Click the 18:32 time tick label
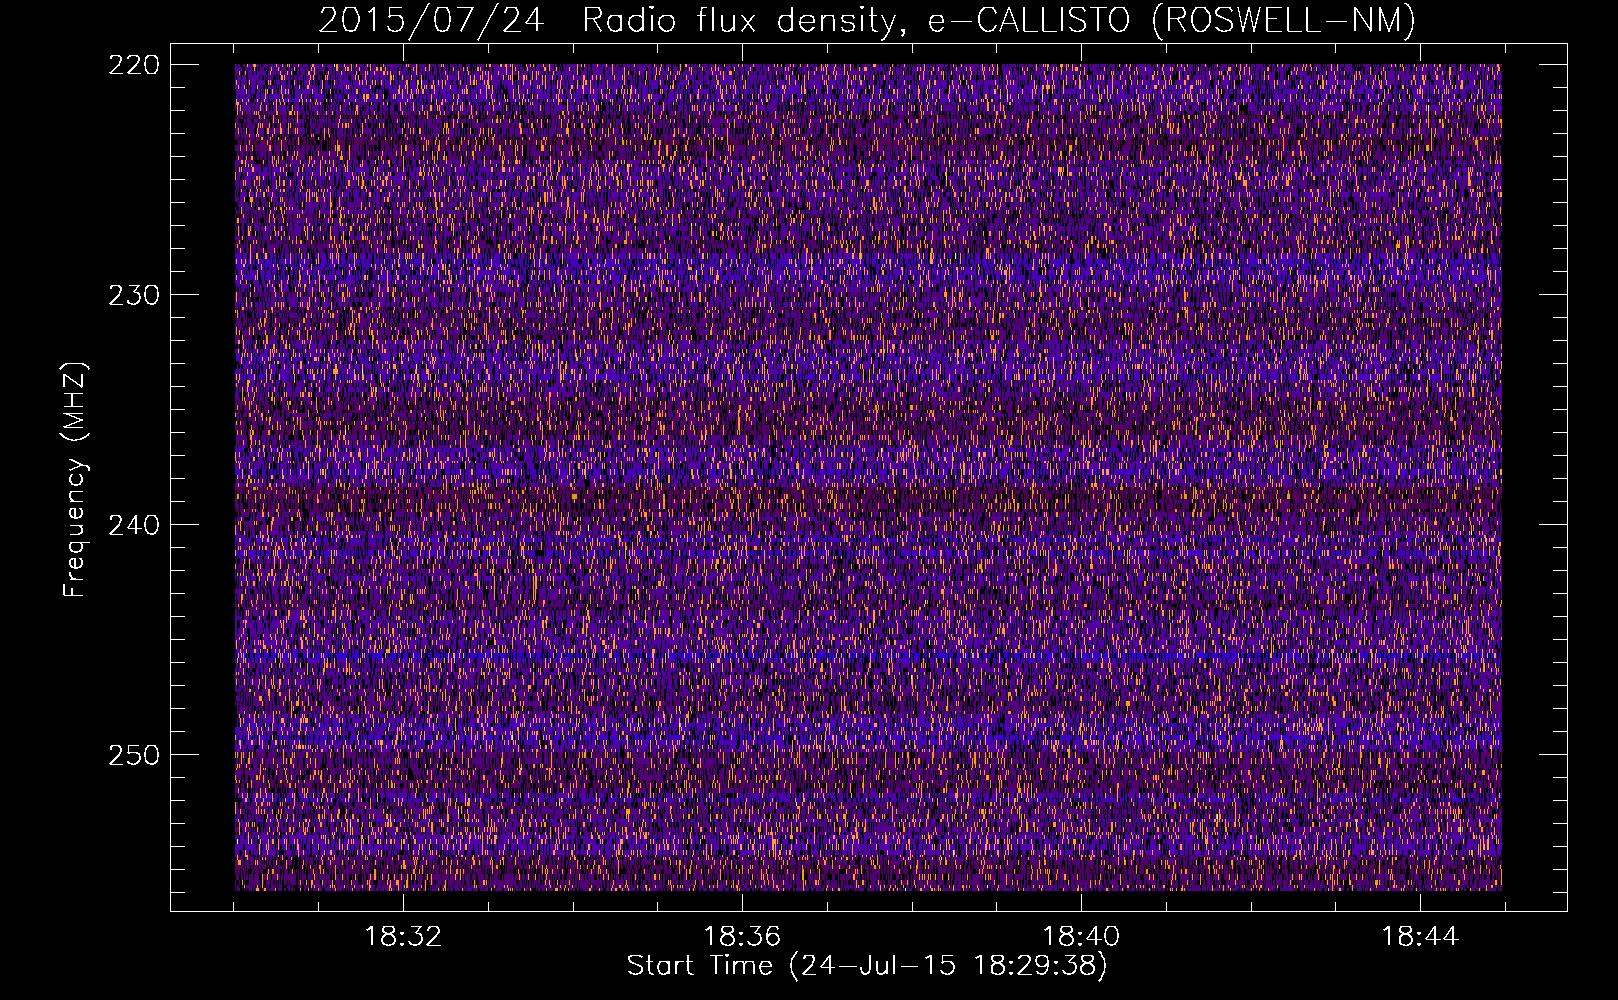The width and height of the screenshot is (1618, 1000). pyautogui.click(x=403, y=937)
